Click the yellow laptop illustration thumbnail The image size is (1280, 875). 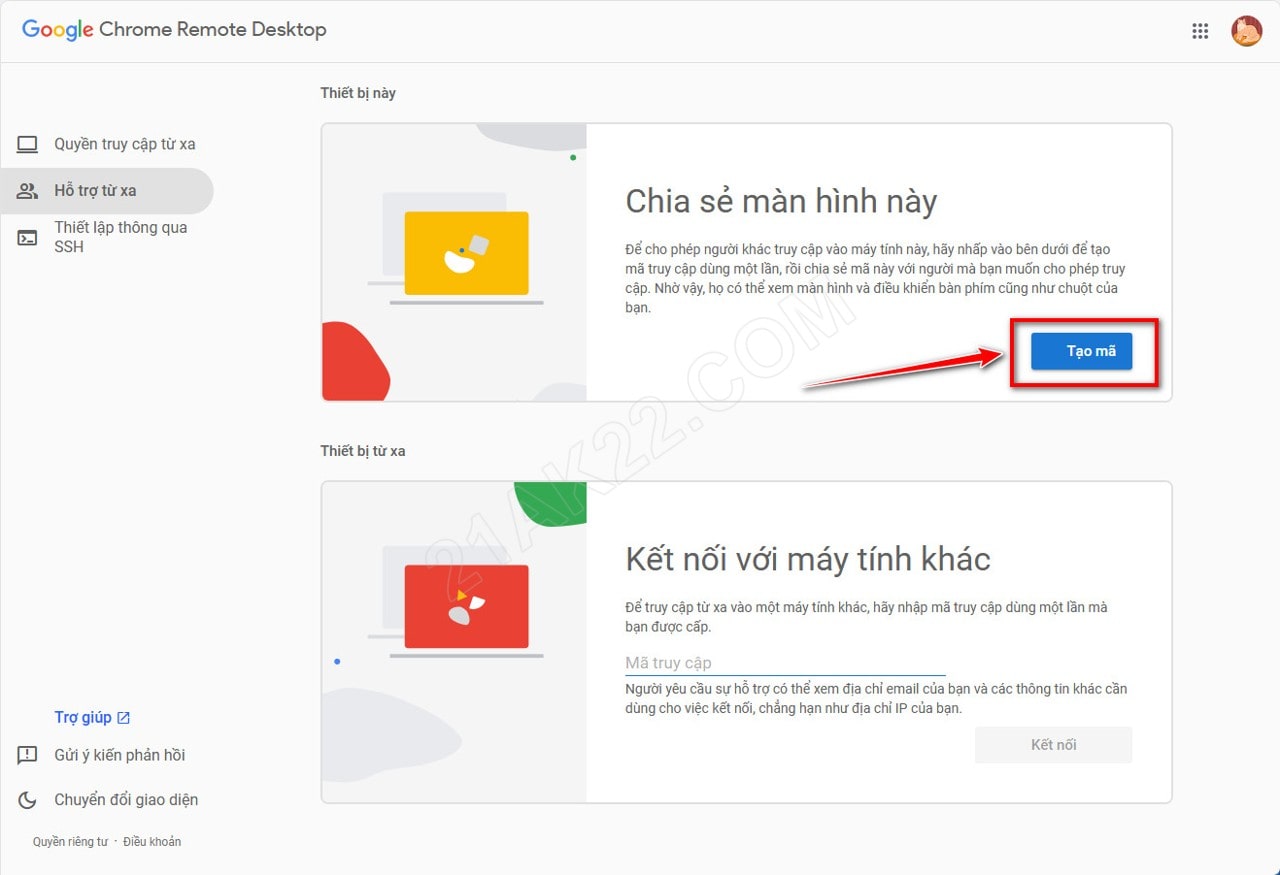(466, 253)
